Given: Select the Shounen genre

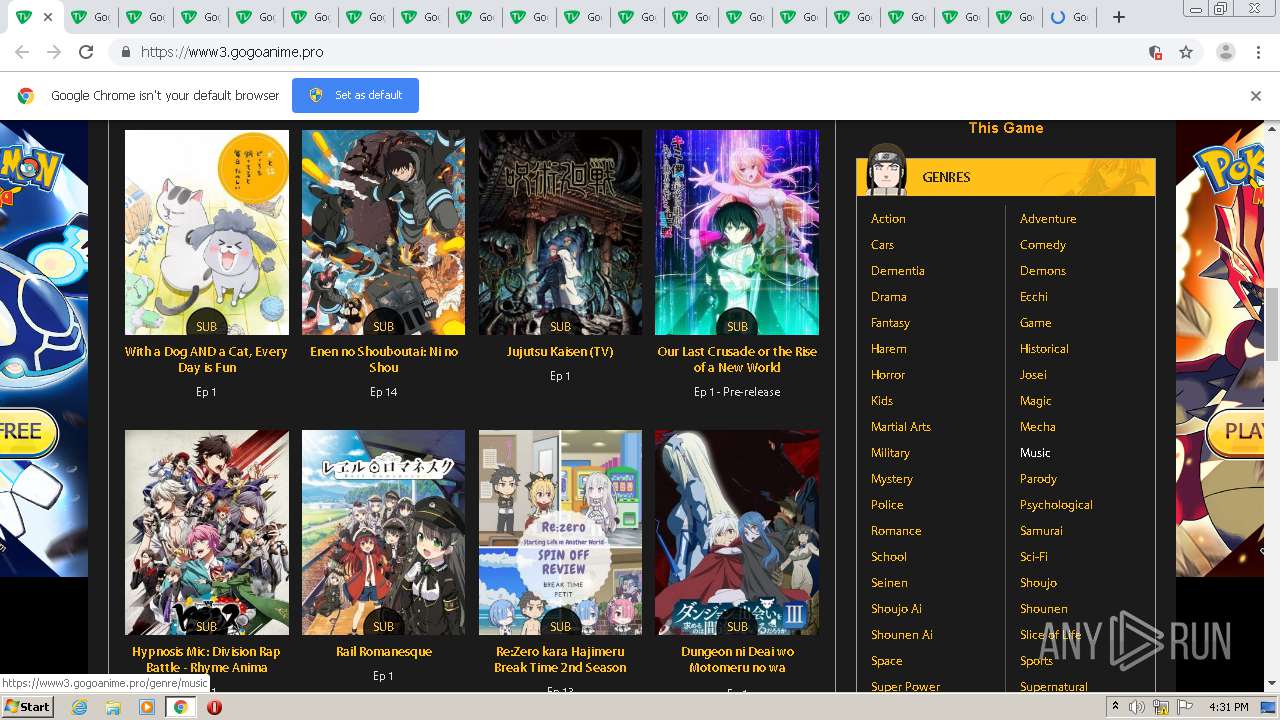Looking at the screenshot, I should [1044, 609].
